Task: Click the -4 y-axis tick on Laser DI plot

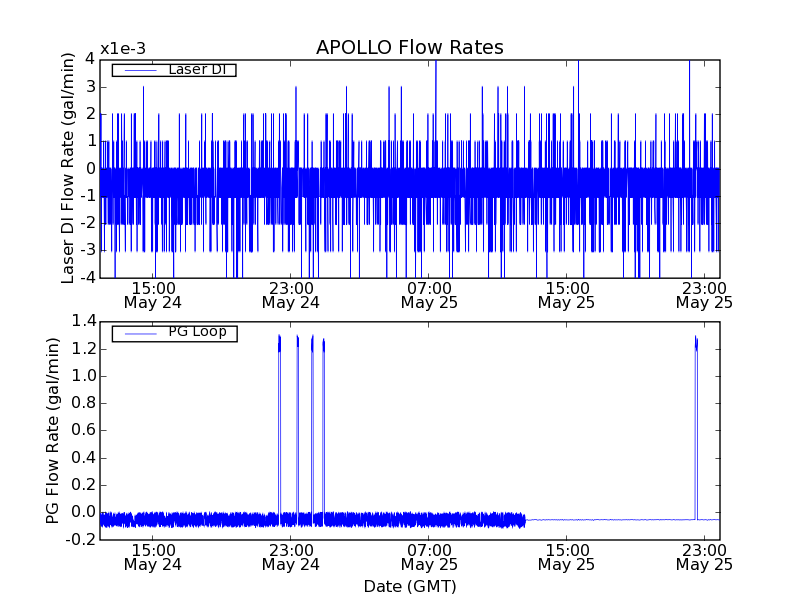Action: [x=88, y=277]
